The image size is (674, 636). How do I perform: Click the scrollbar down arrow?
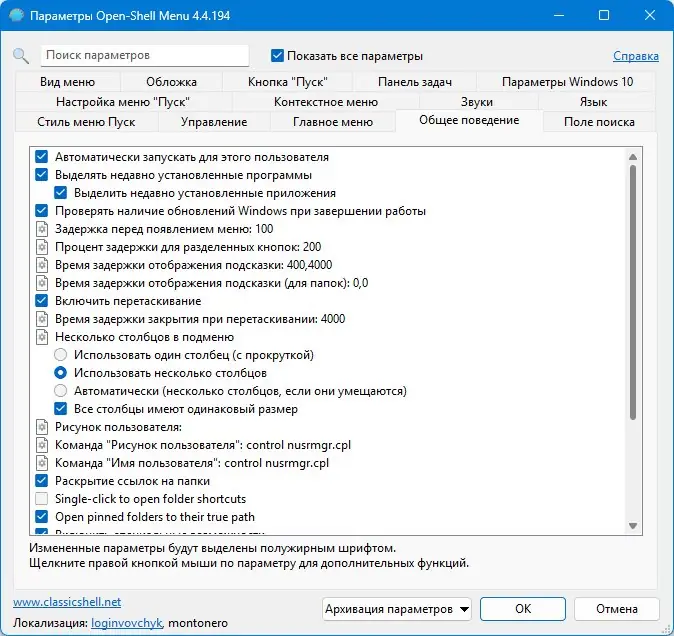pos(633,526)
